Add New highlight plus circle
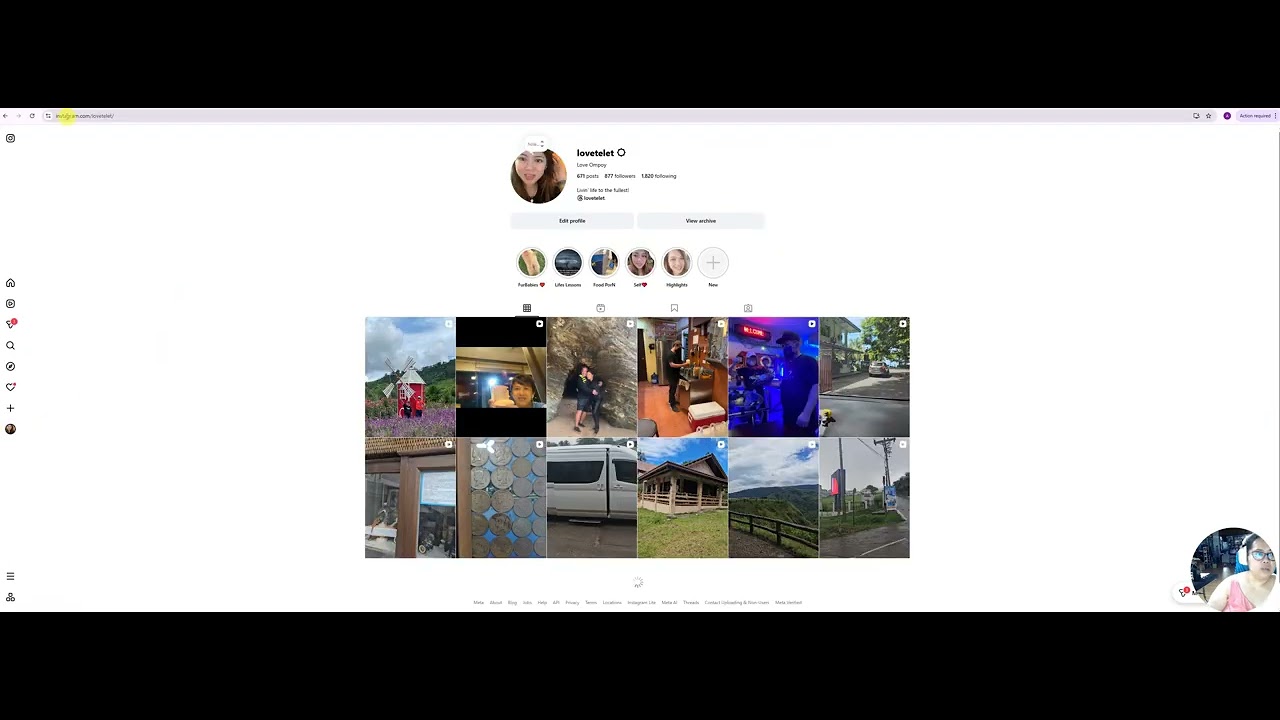 point(713,263)
